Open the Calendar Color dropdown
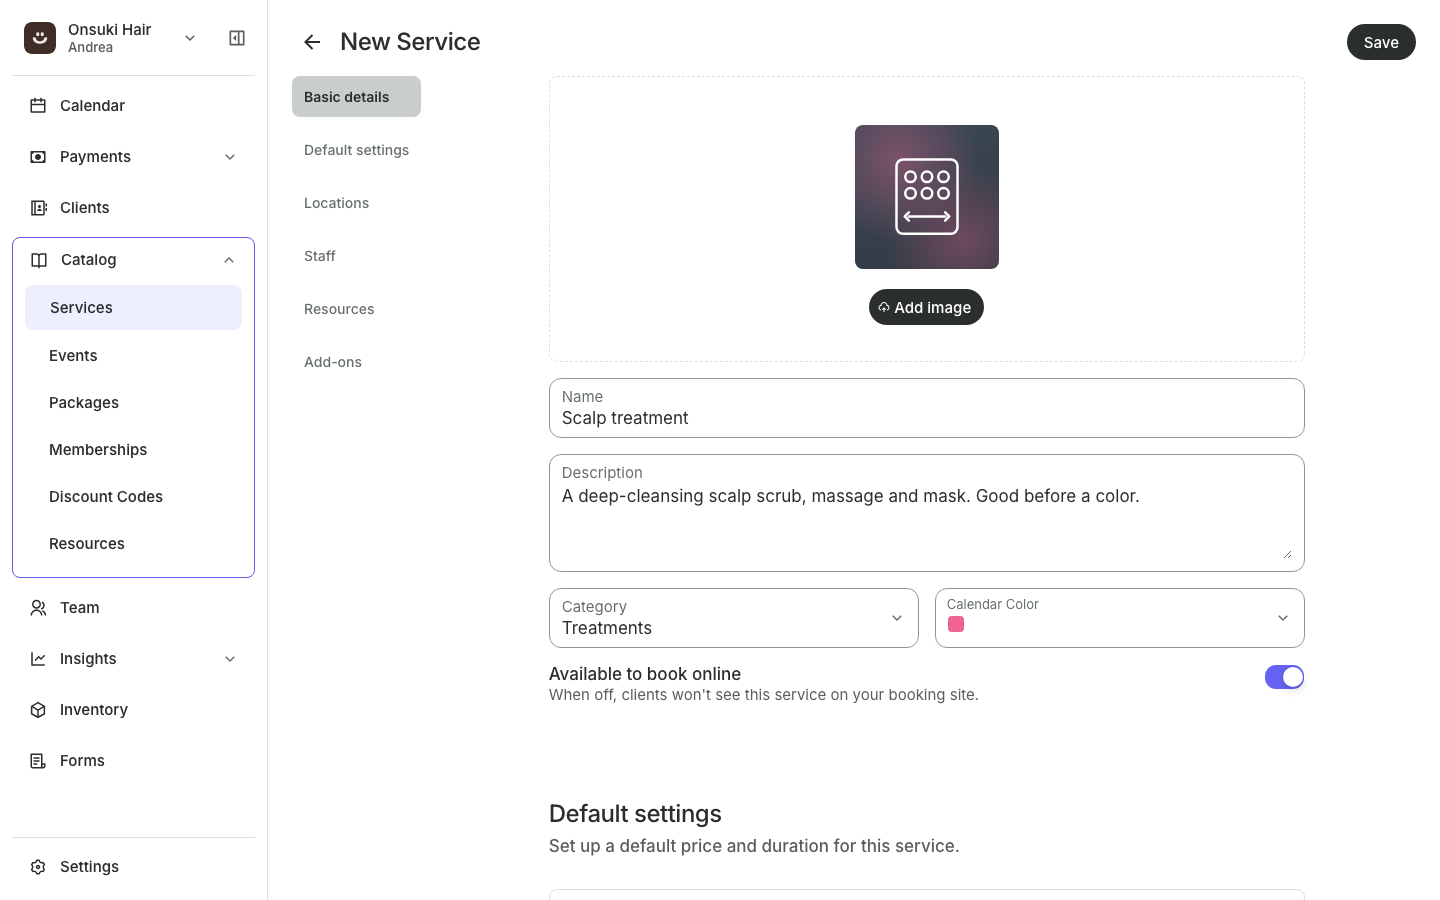The image size is (1440, 900). pyautogui.click(x=1120, y=618)
